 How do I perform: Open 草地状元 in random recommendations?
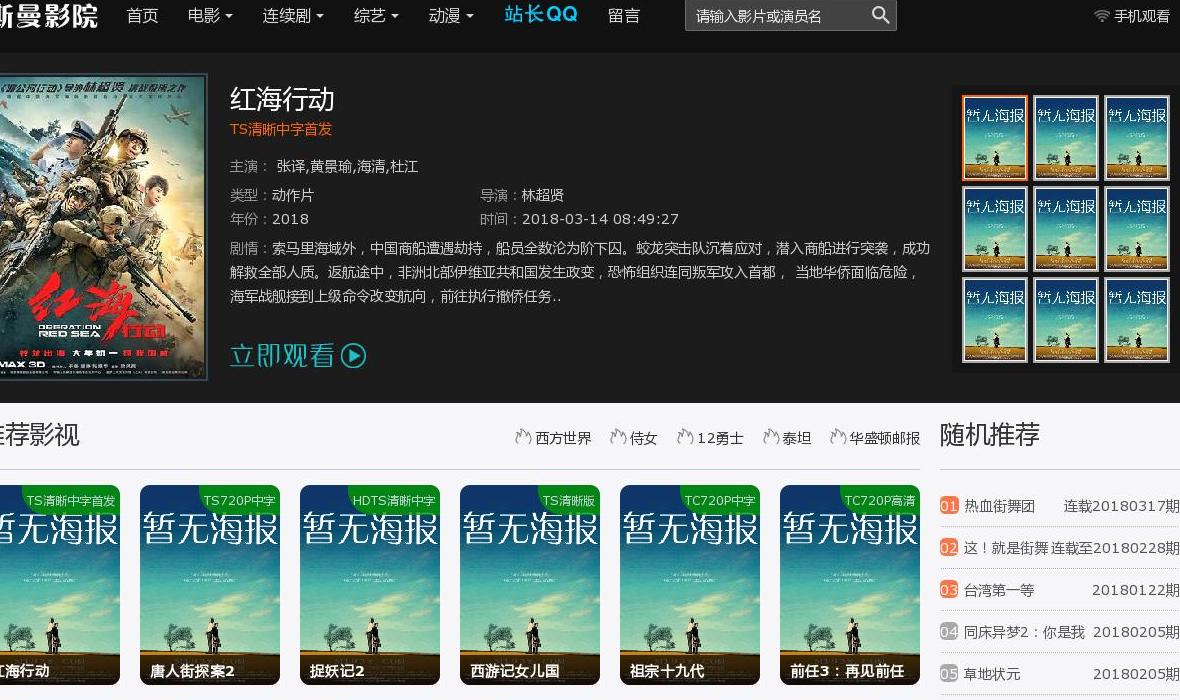pyautogui.click(x=993, y=674)
